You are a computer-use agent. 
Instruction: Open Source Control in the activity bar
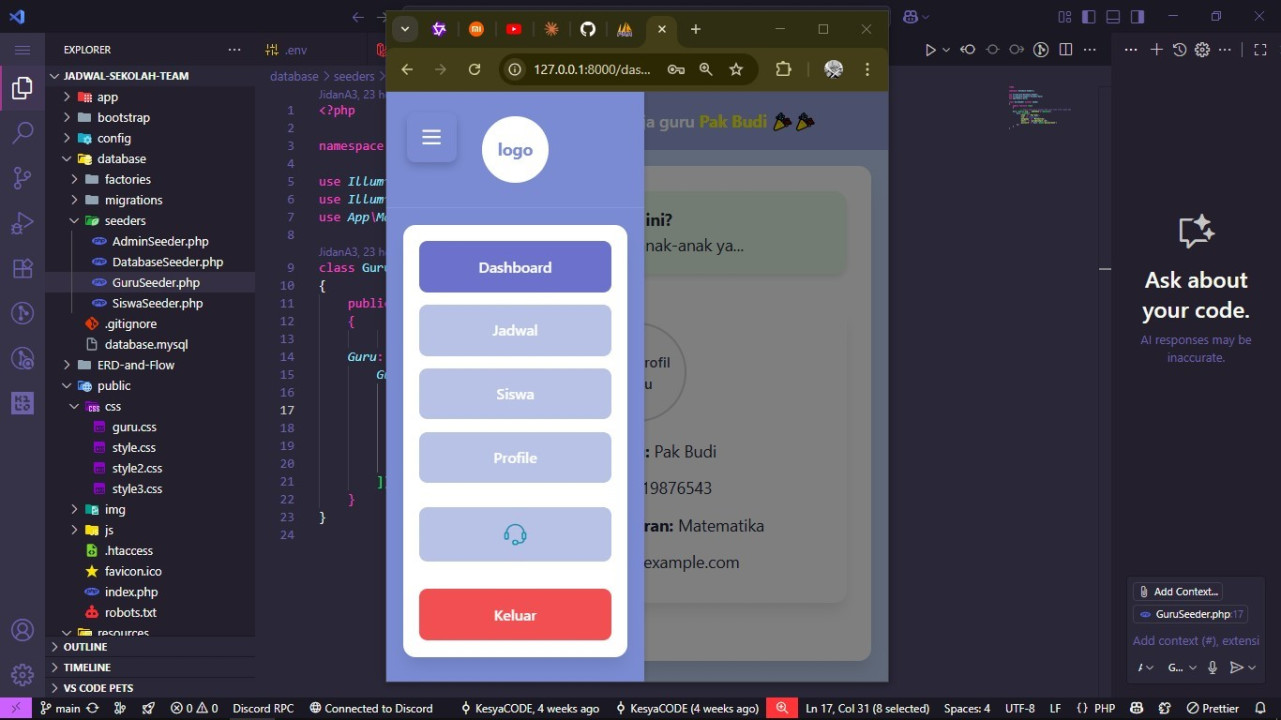22,178
